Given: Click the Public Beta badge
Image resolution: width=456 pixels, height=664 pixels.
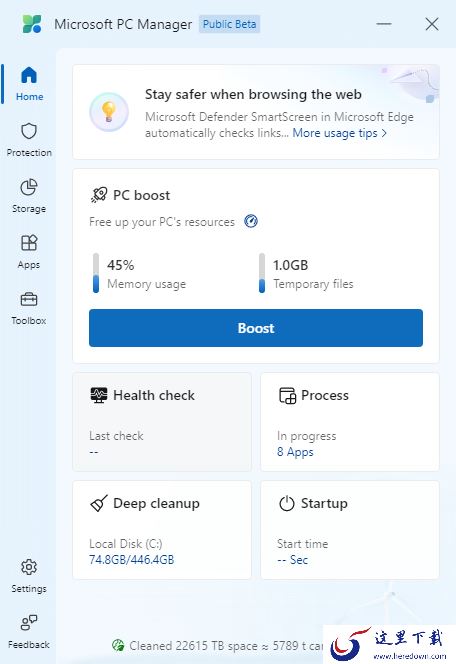Looking at the screenshot, I should coord(229,24).
